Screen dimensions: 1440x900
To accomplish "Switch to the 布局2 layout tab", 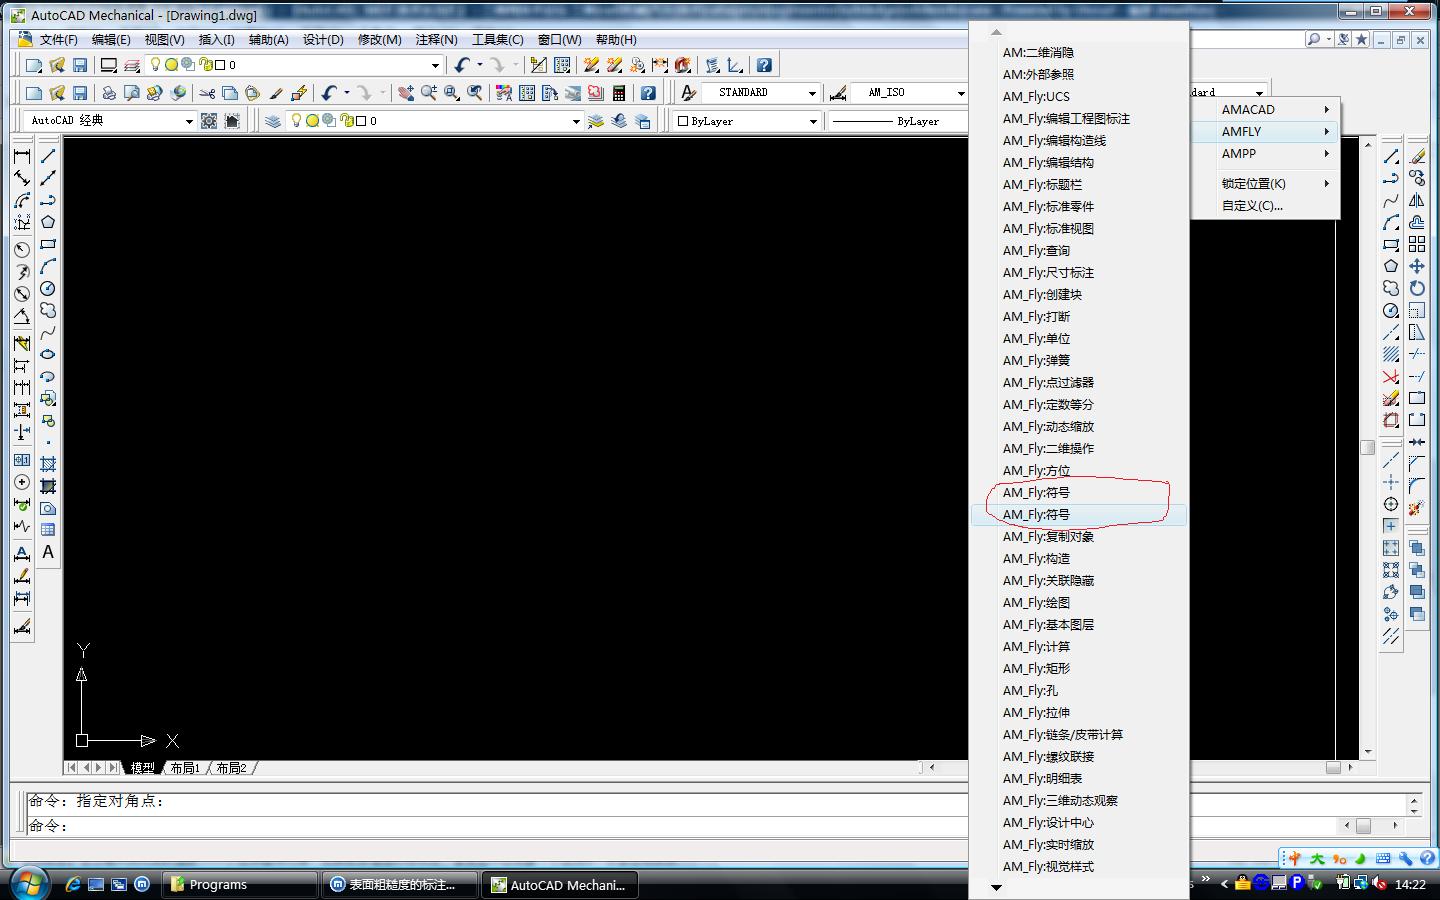I will [x=231, y=768].
